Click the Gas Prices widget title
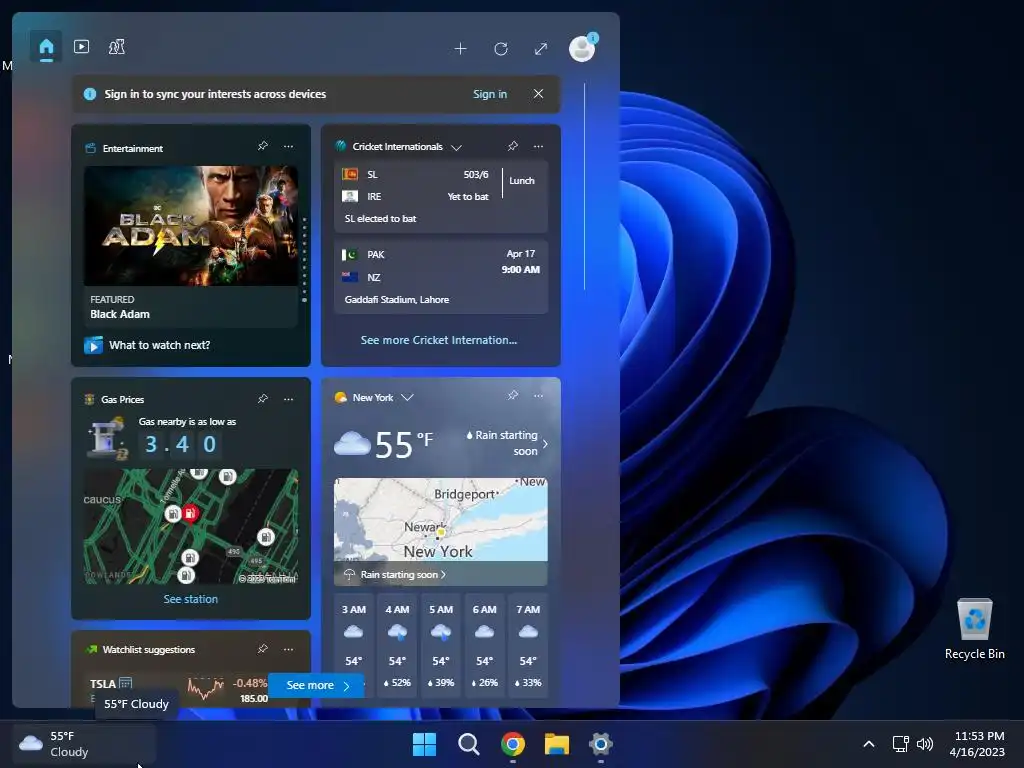Viewport: 1024px width, 768px height. [123, 399]
